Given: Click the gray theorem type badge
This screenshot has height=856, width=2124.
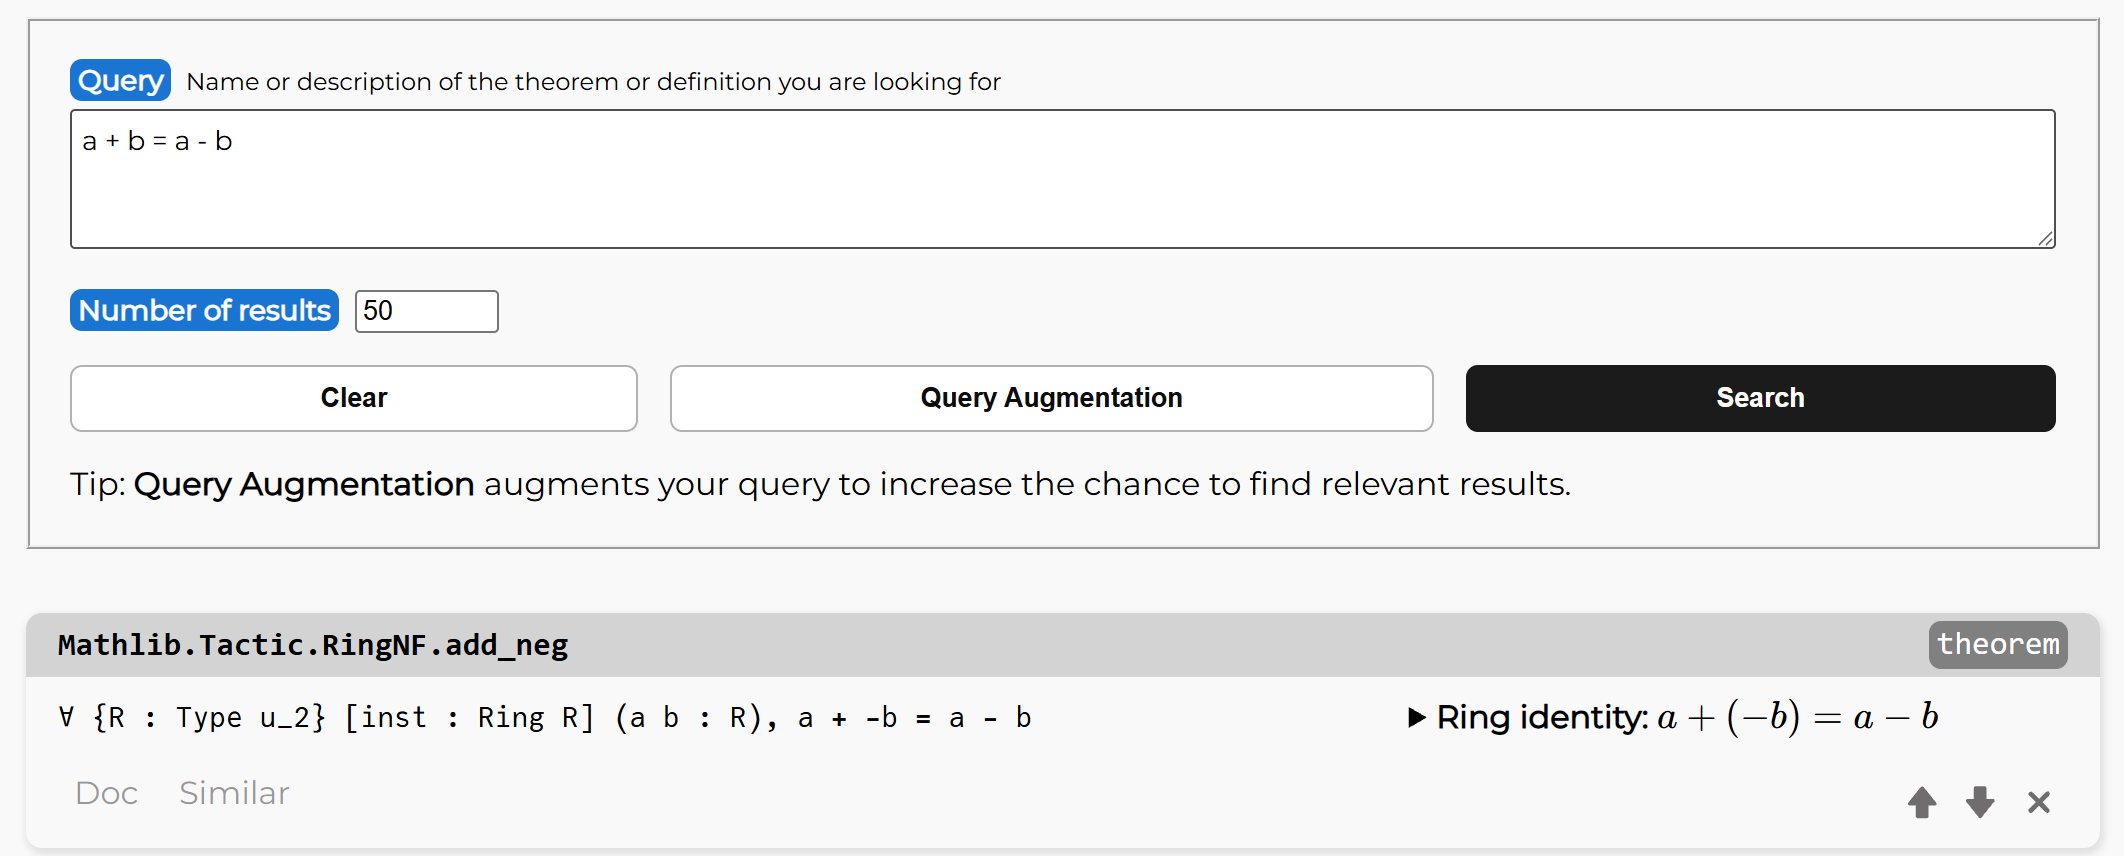Looking at the screenshot, I should (x=1997, y=645).
